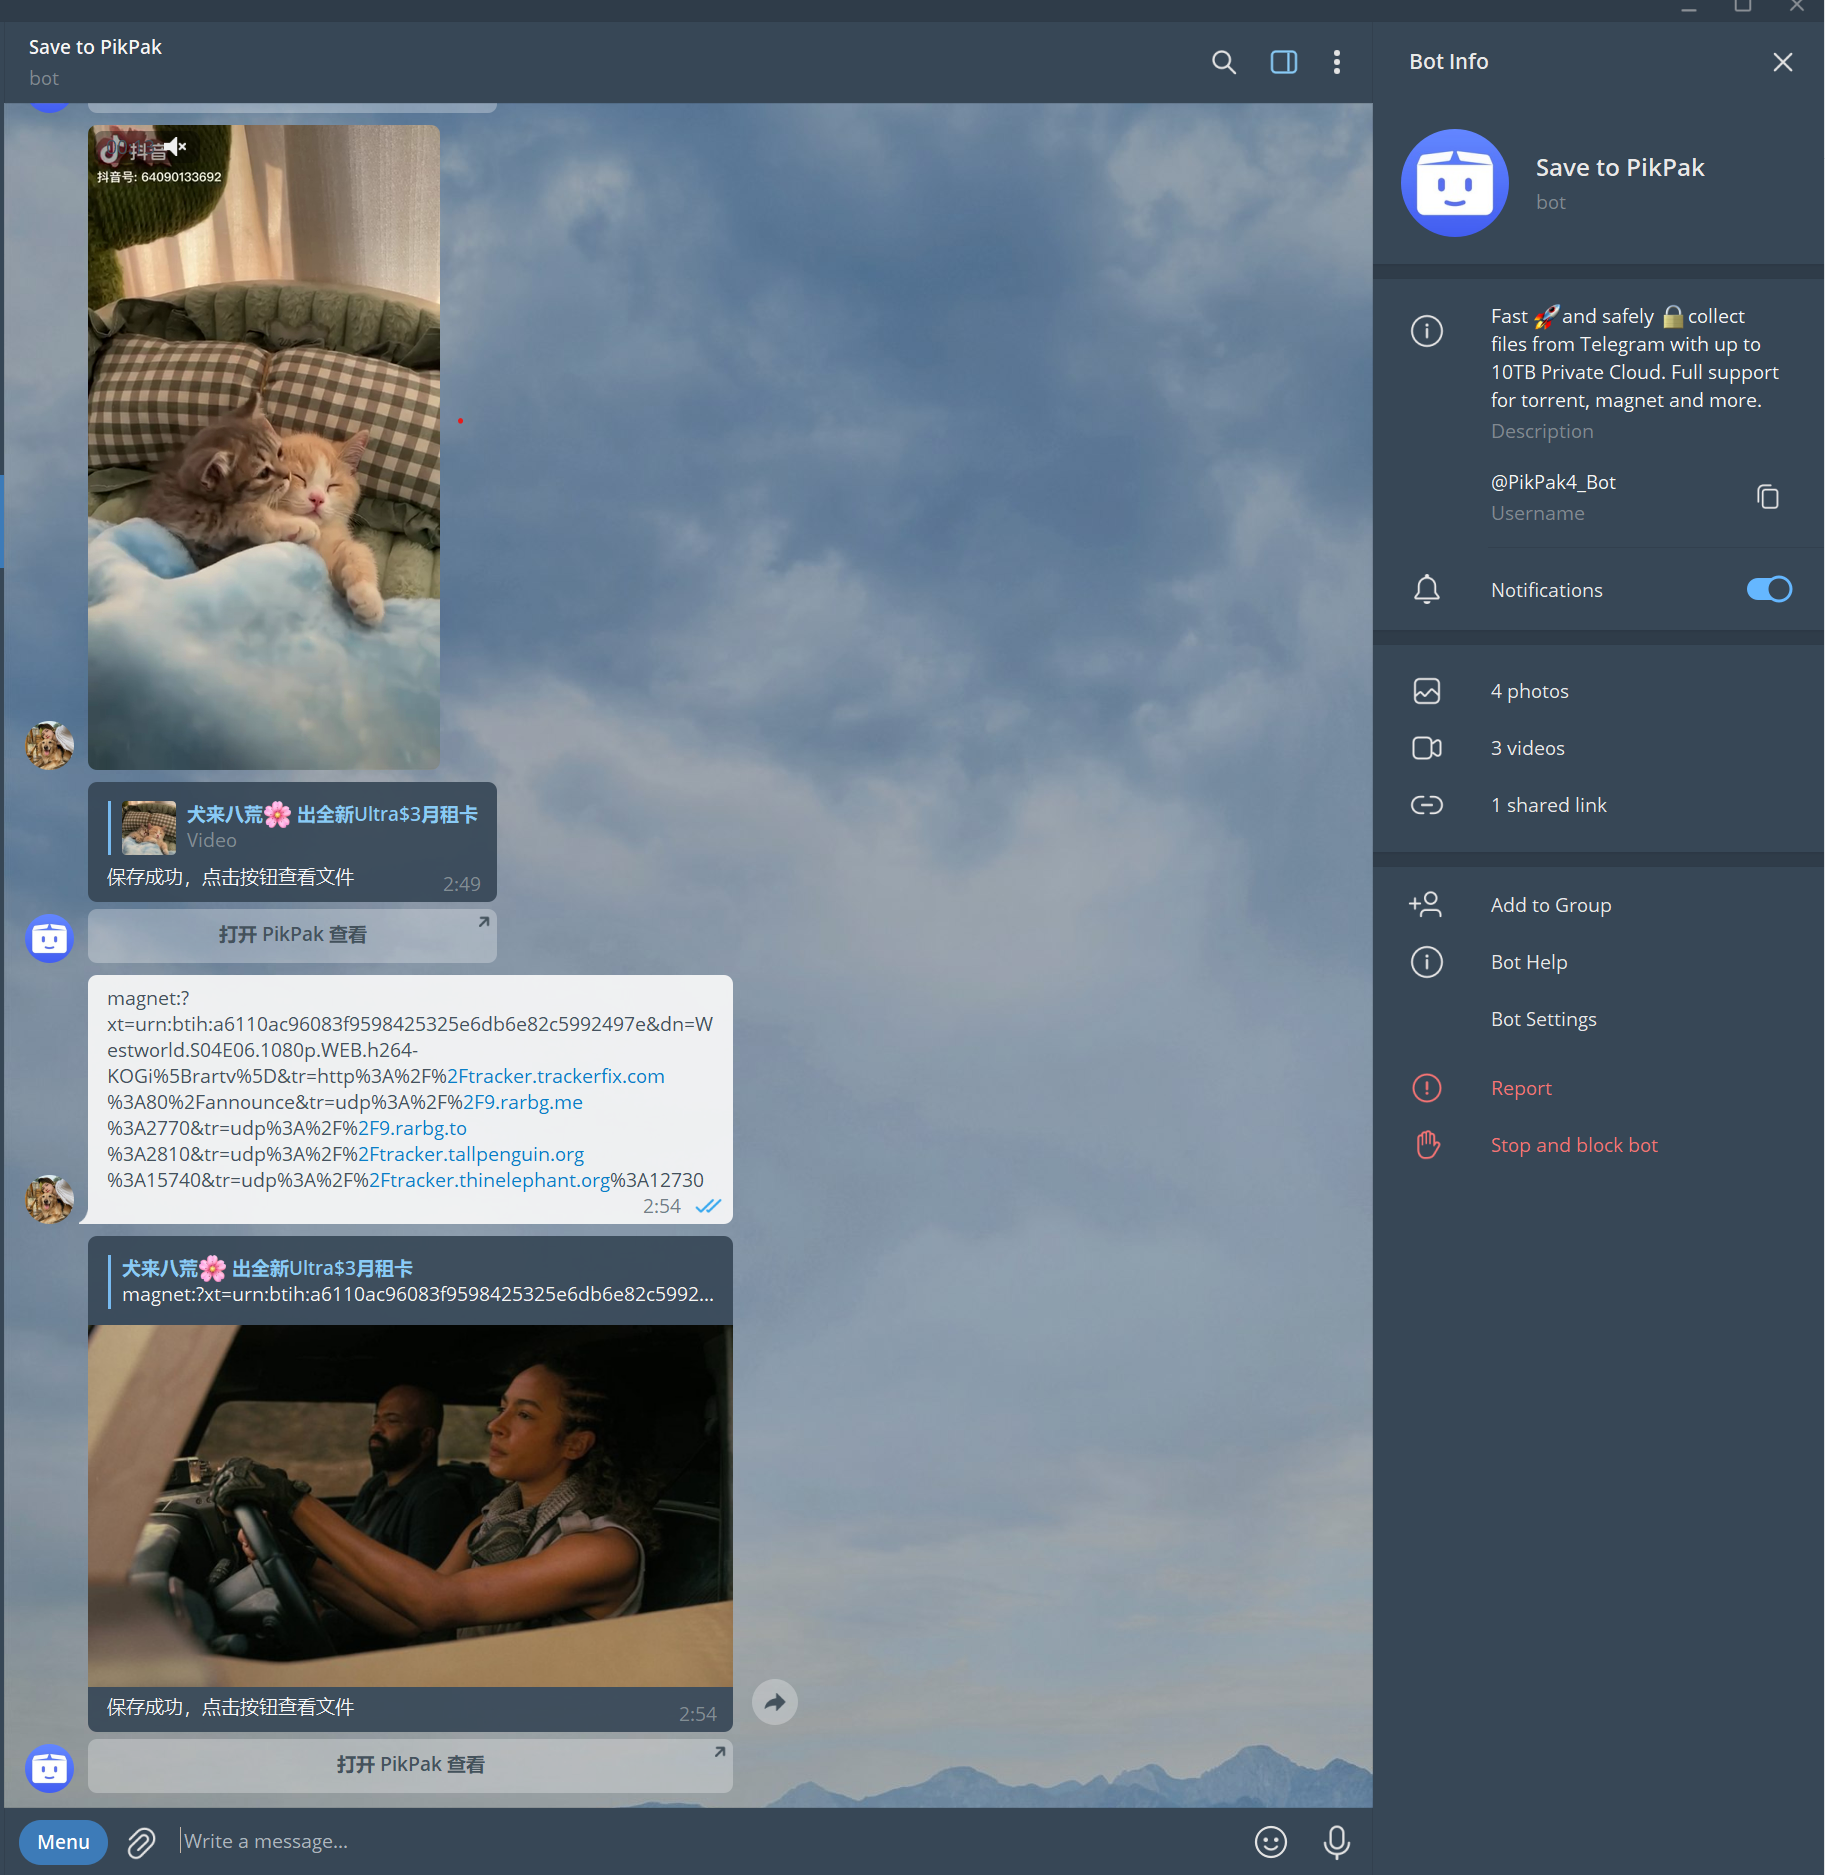Screen dimensions: 1825x1875
Task: Open the Westworld car scene preview image
Action: click(x=410, y=1506)
